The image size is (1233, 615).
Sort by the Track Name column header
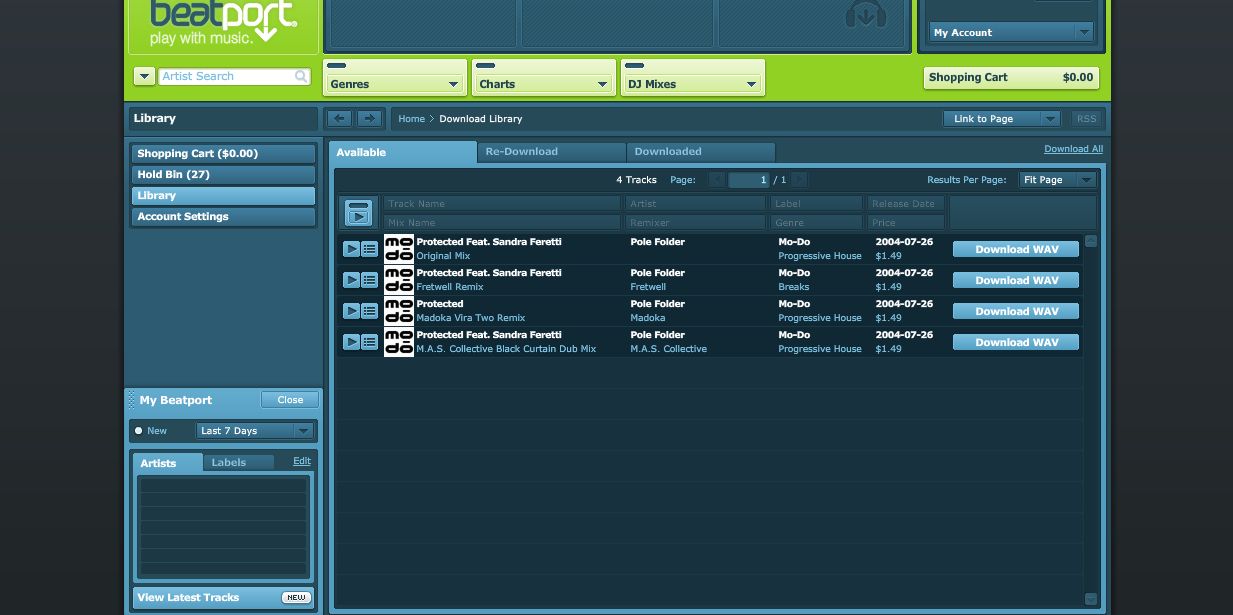[502, 203]
